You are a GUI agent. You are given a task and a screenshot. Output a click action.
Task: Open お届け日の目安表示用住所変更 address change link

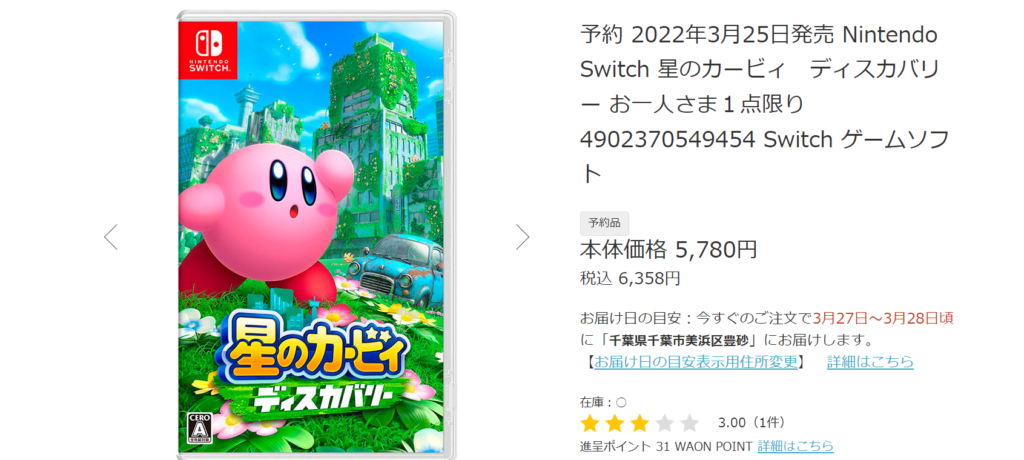click(696, 361)
